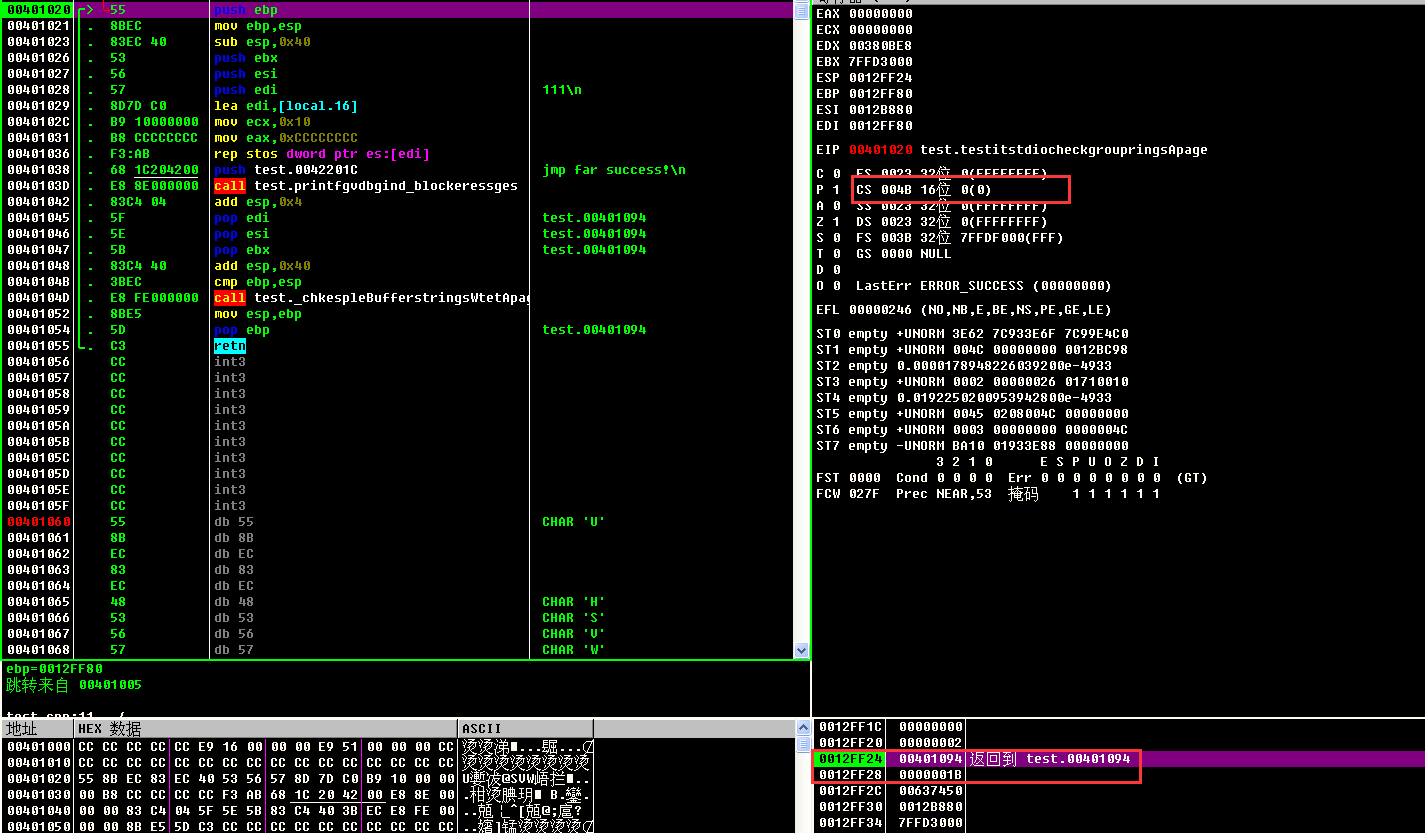Screen dimensions: 1425x833
Task: Select the "push ebx" instruction
Action: [246, 58]
